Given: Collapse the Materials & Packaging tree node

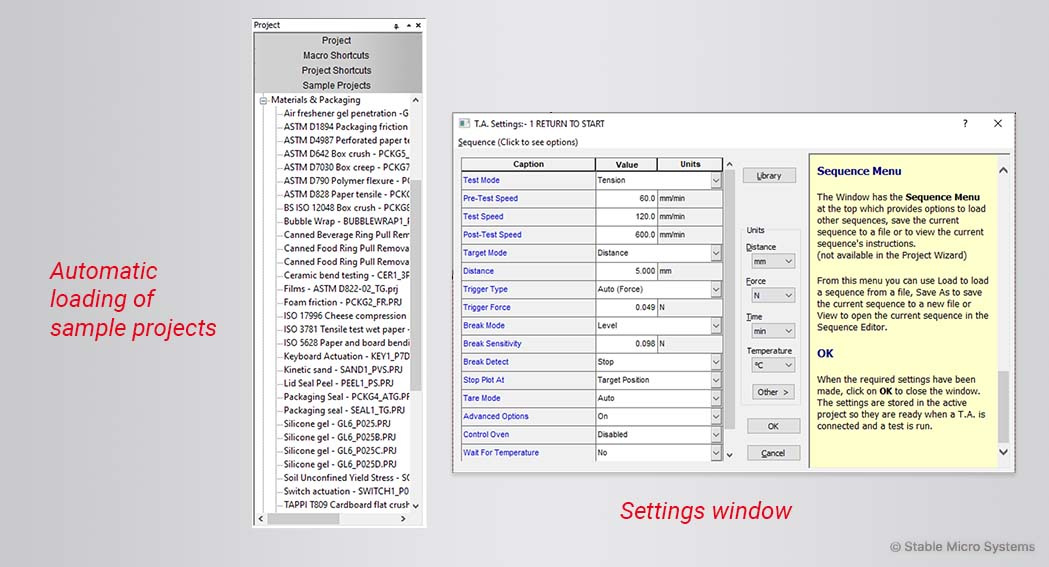Looking at the screenshot, I should 263,100.
